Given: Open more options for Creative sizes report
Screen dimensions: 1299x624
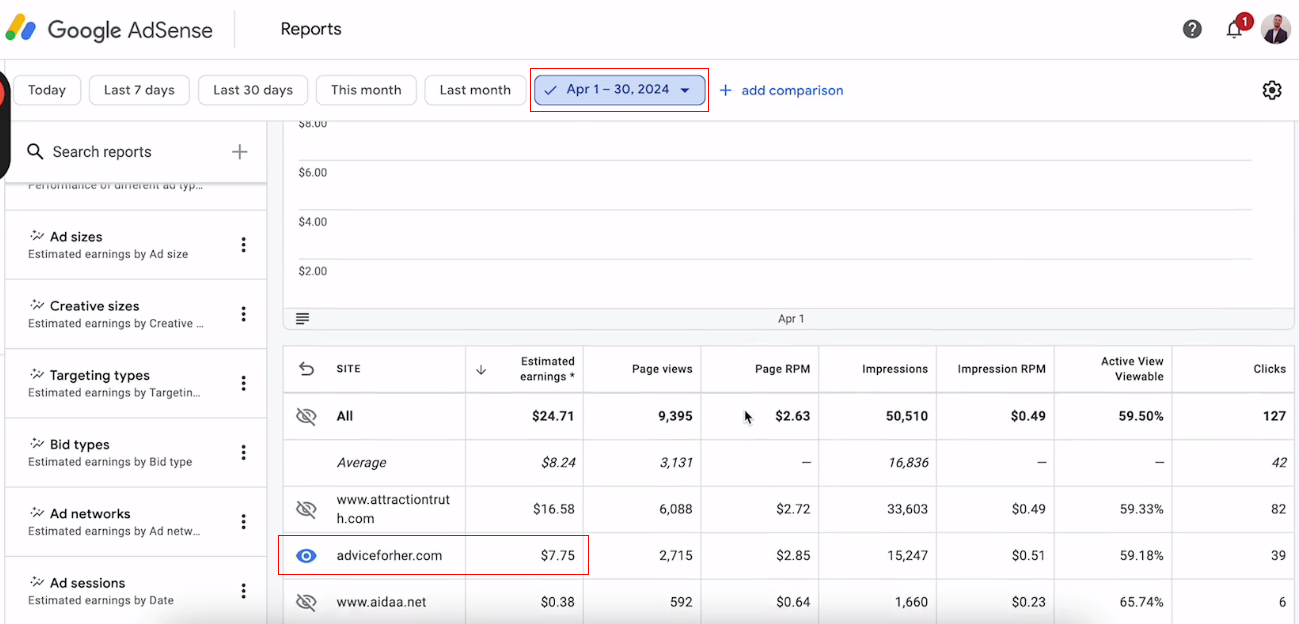Looking at the screenshot, I should (243, 314).
